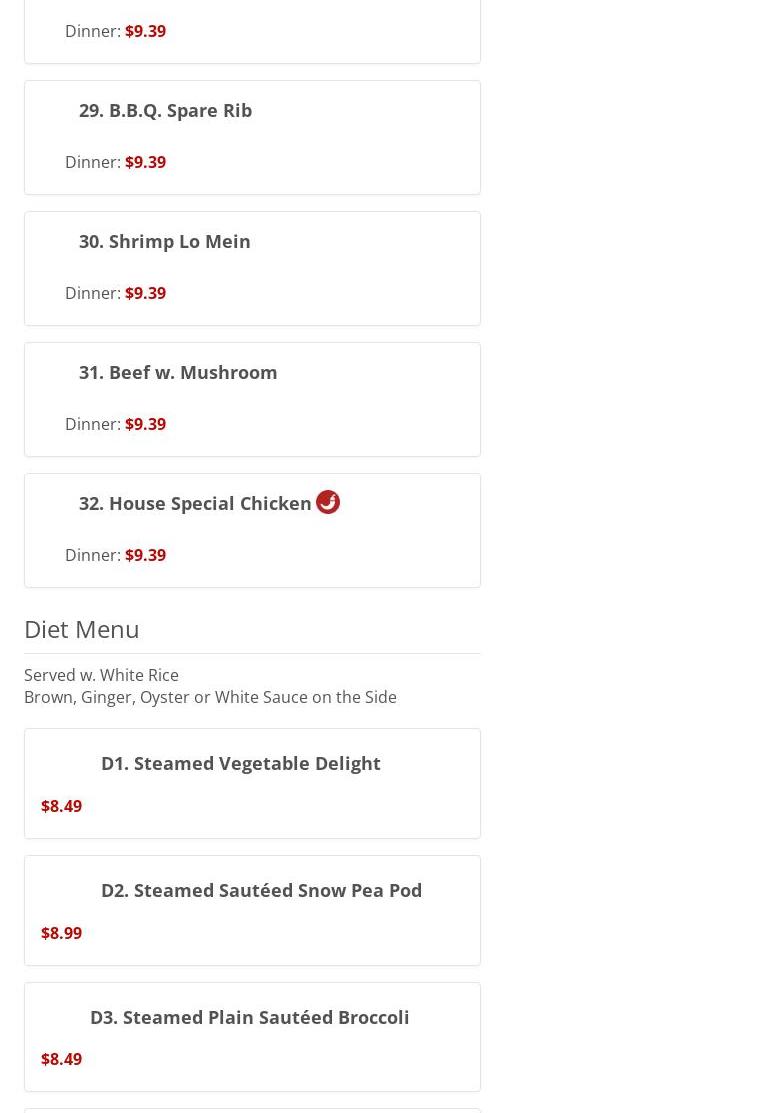Click the $9.39 price under Shrimp Lo Mein
This screenshot has width=770, height=1113.
pos(145,293)
